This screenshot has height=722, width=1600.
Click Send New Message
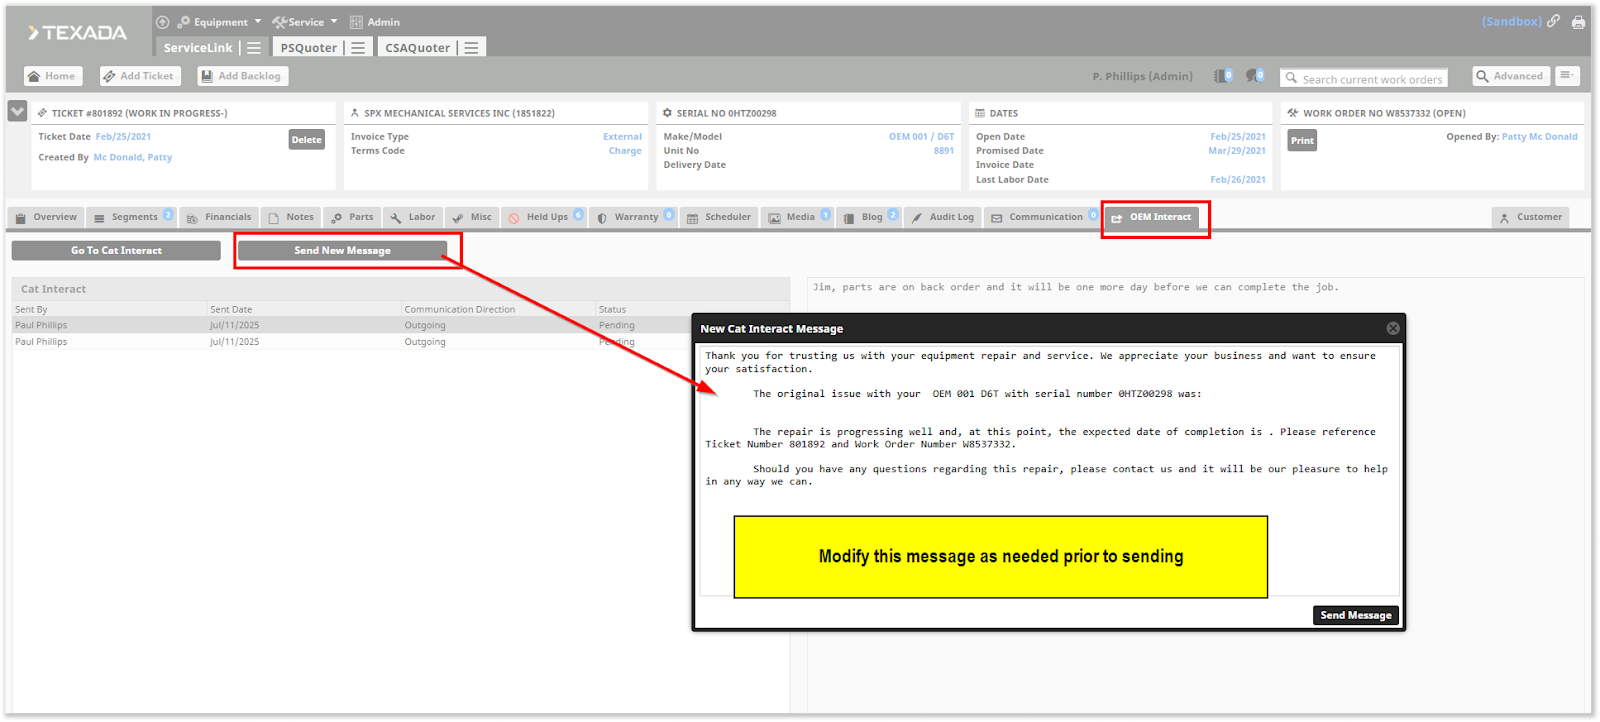[342, 251]
